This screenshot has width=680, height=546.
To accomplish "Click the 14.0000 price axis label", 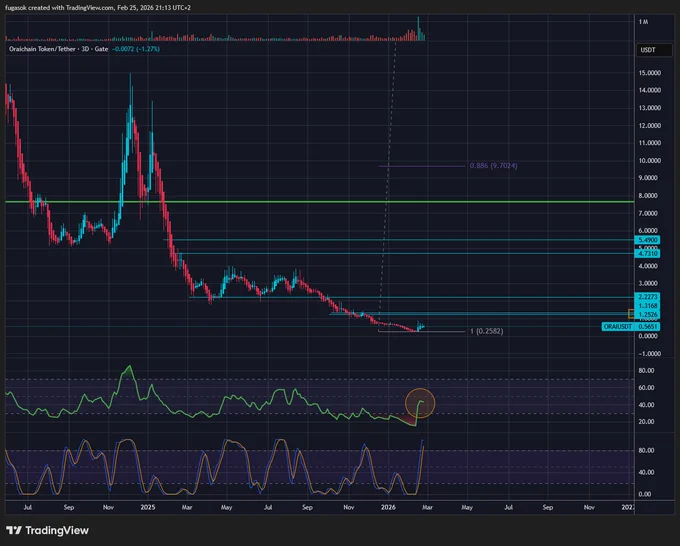I will click(650, 90).
